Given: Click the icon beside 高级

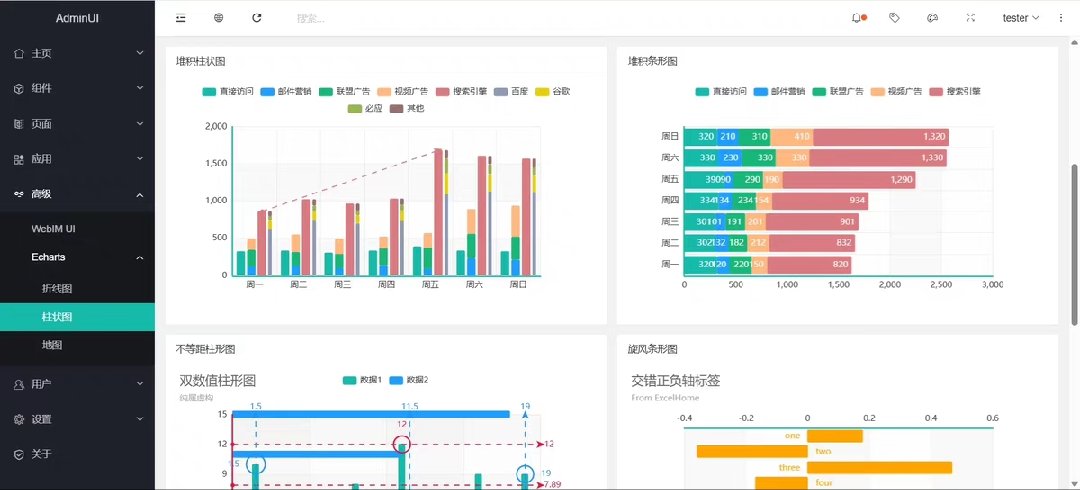Looking at the screenshot, I should (x=19, y=194).
